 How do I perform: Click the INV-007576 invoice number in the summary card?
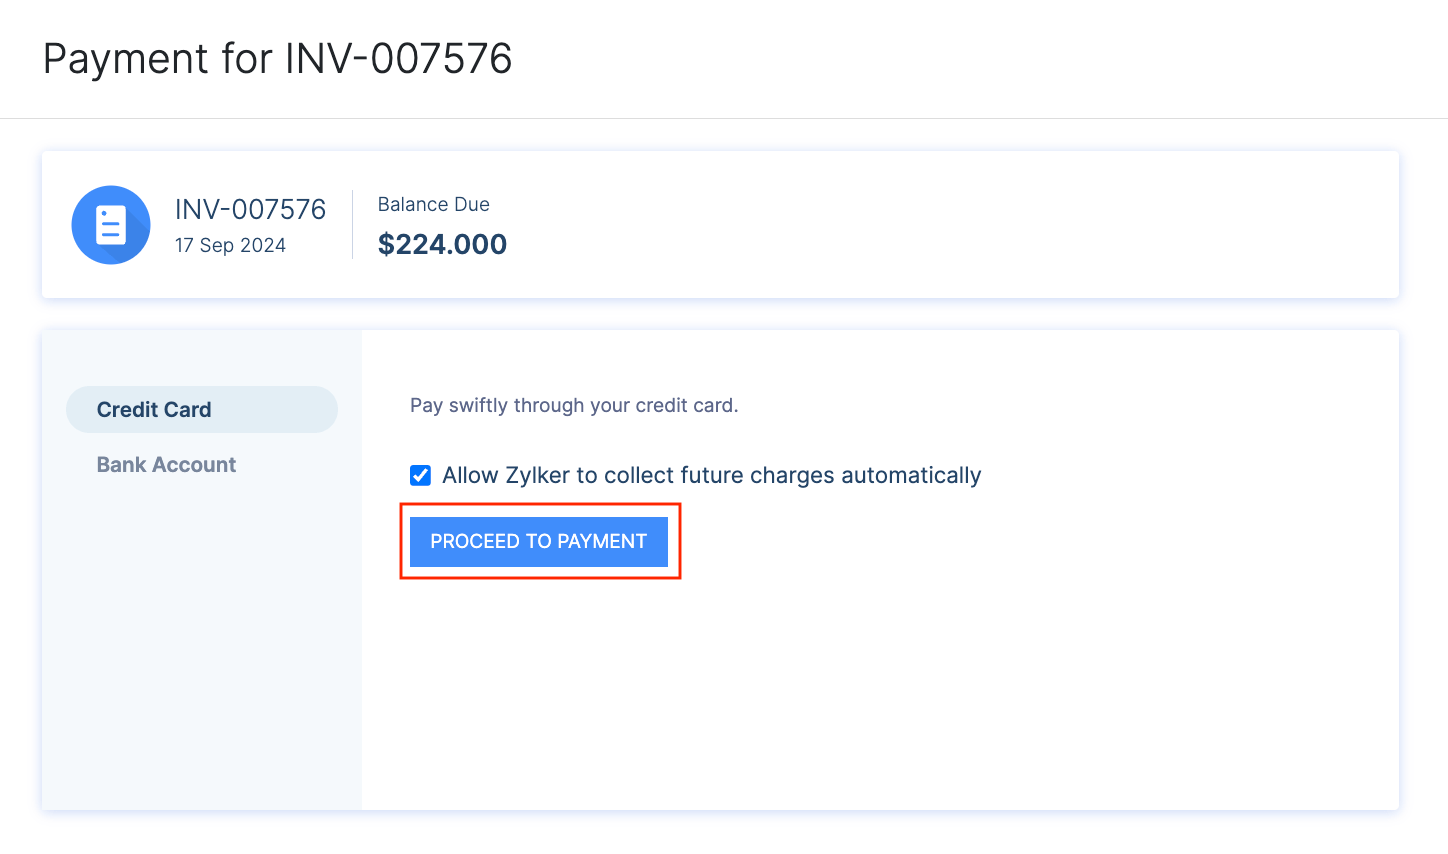tap(250, 209)
